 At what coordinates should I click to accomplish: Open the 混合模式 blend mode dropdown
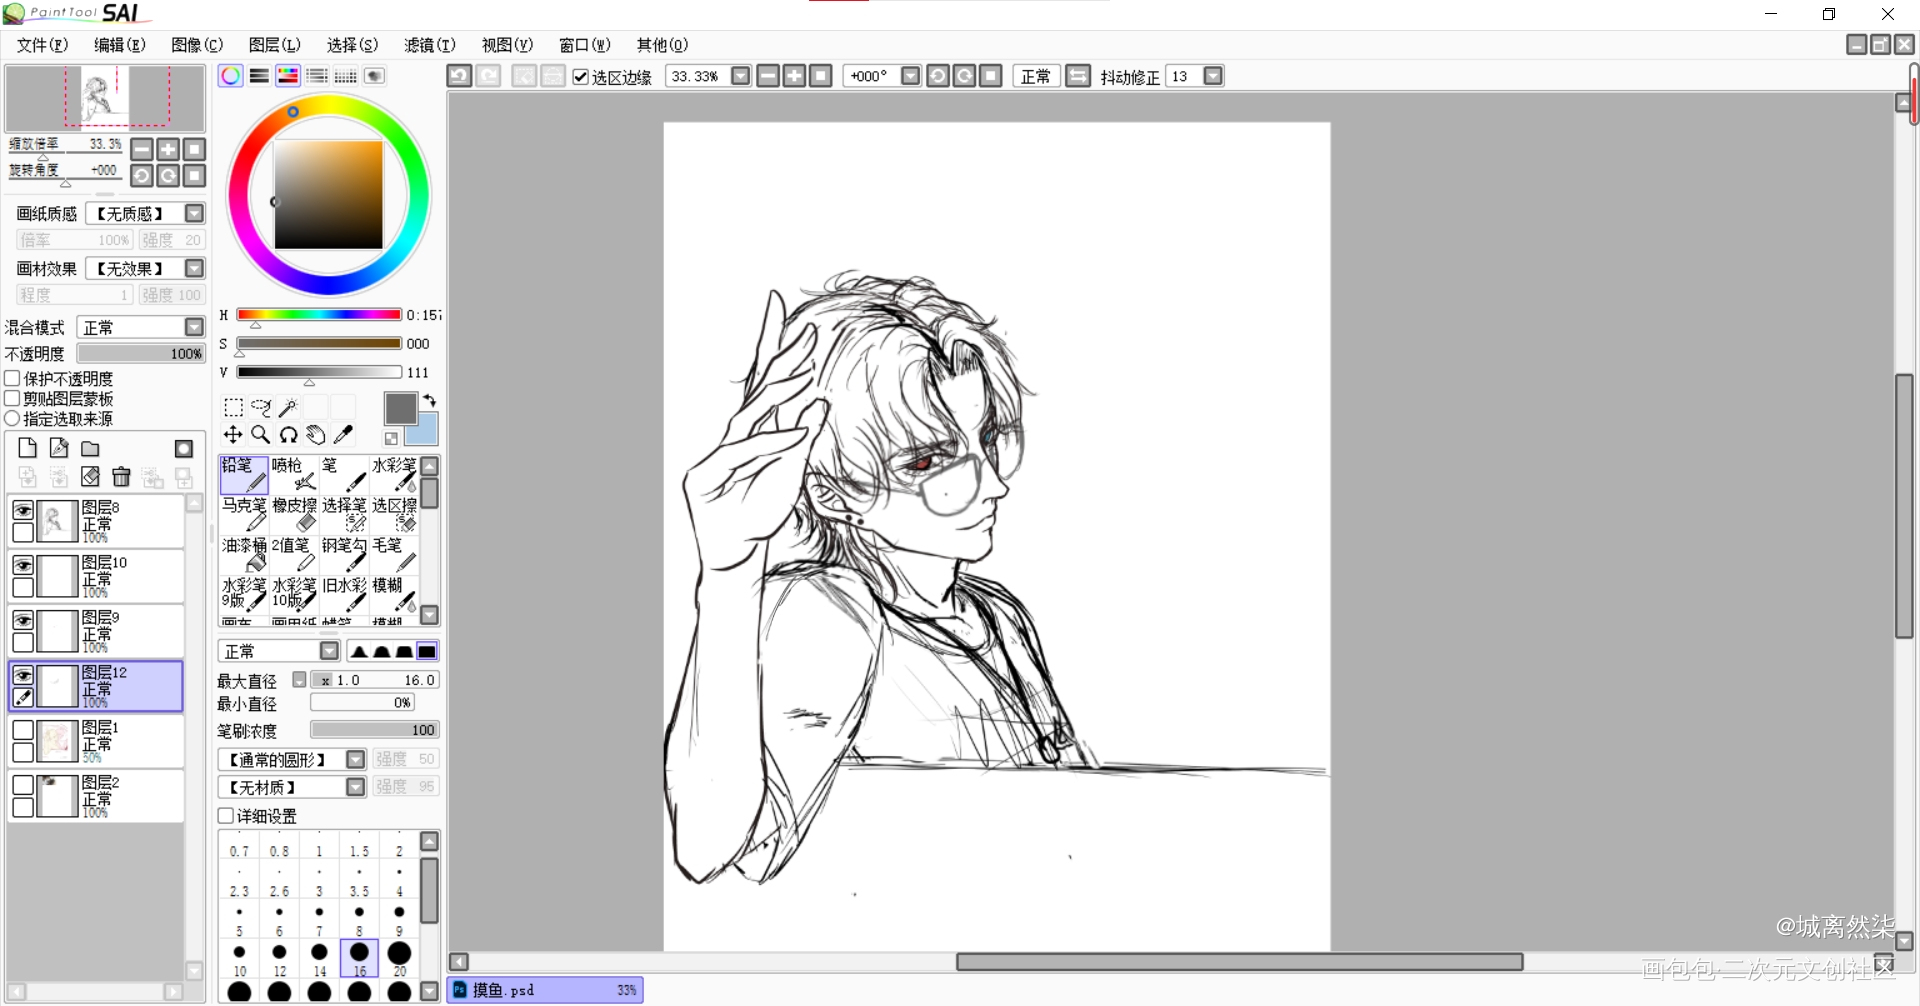194,327
